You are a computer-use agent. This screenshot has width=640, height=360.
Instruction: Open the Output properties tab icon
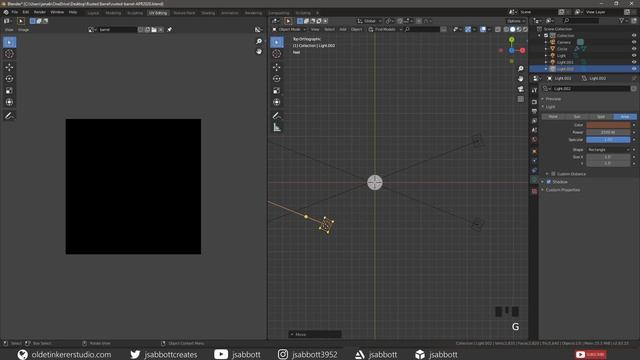click(x=534, y=111)
